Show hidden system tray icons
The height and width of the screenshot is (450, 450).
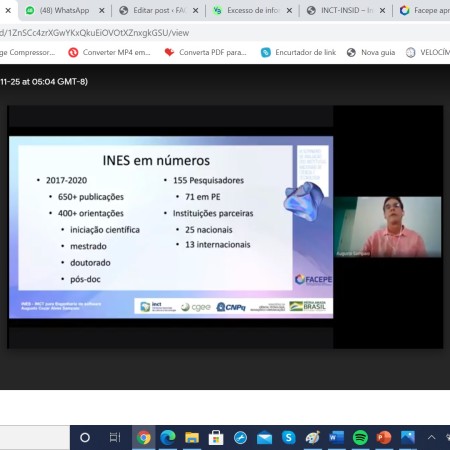(x=431, y=437)
